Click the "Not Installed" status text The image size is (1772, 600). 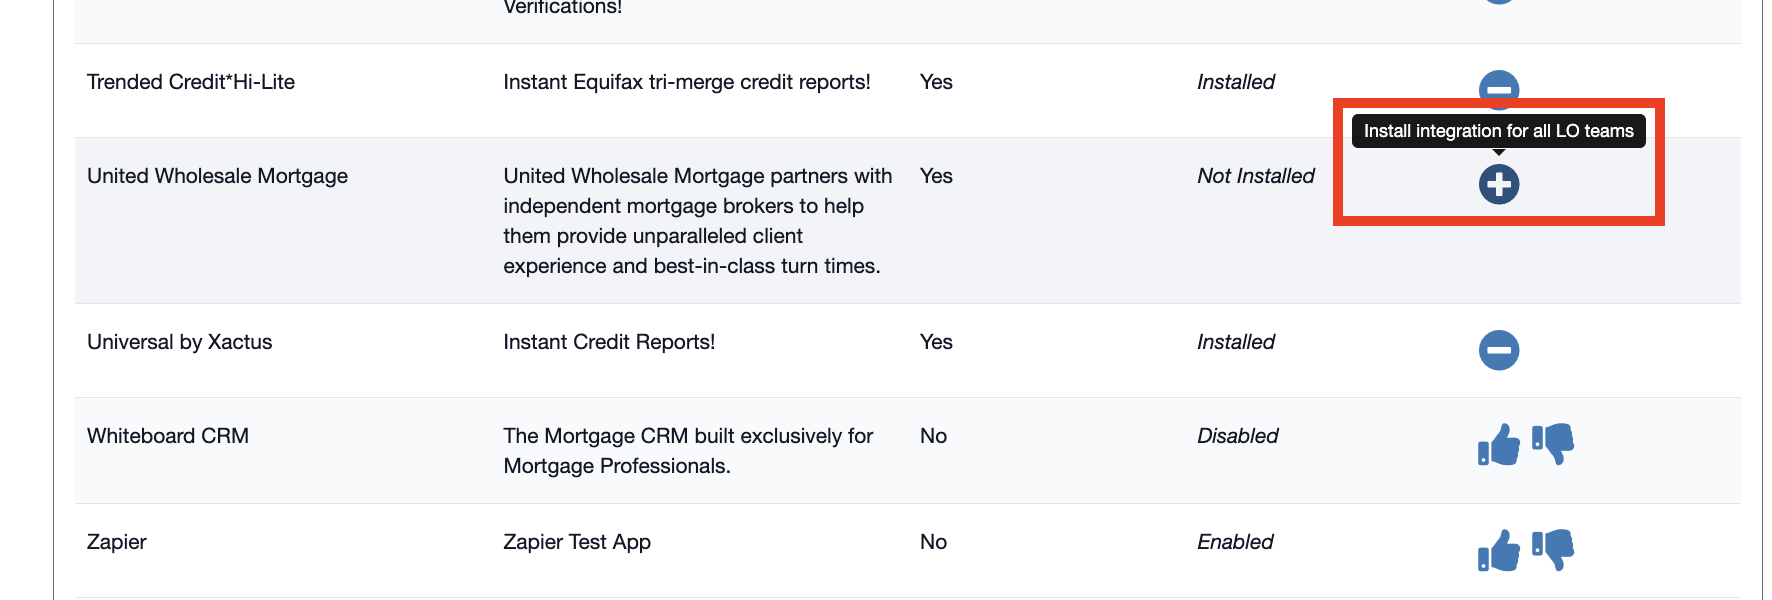[1255, 176]
